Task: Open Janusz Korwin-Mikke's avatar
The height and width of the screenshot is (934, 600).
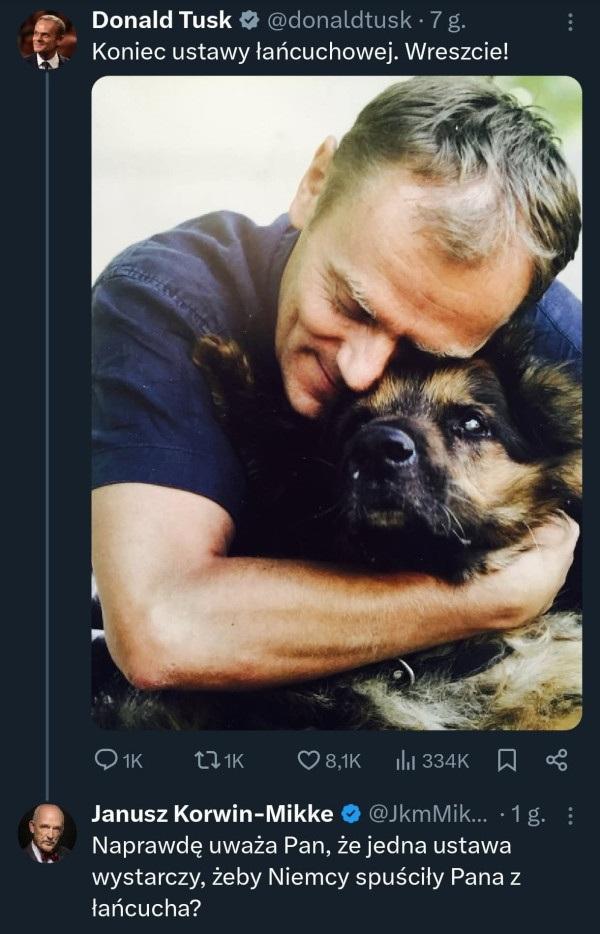Action: [47, 832]
